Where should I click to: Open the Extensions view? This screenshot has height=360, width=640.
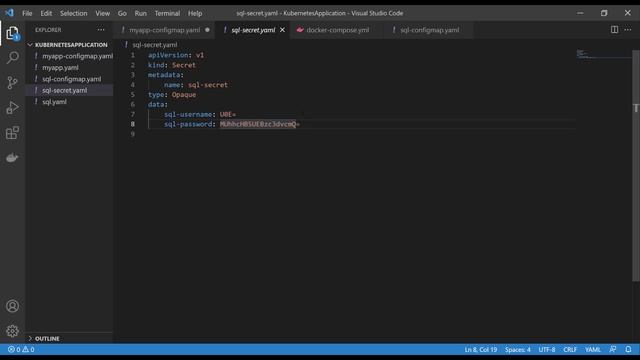12,133
